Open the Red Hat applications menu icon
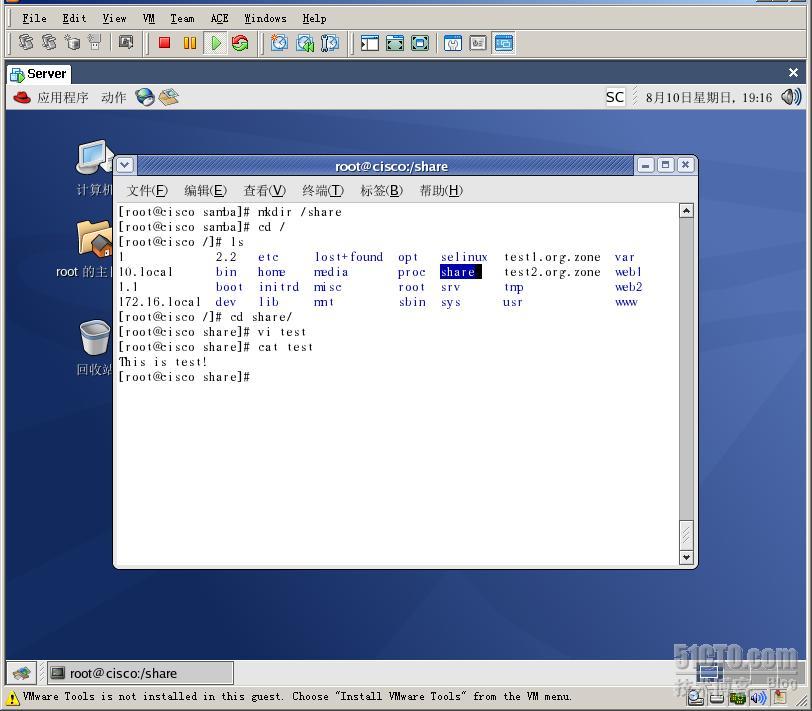This screenshot has height=711, width=812. pos(22,97)
